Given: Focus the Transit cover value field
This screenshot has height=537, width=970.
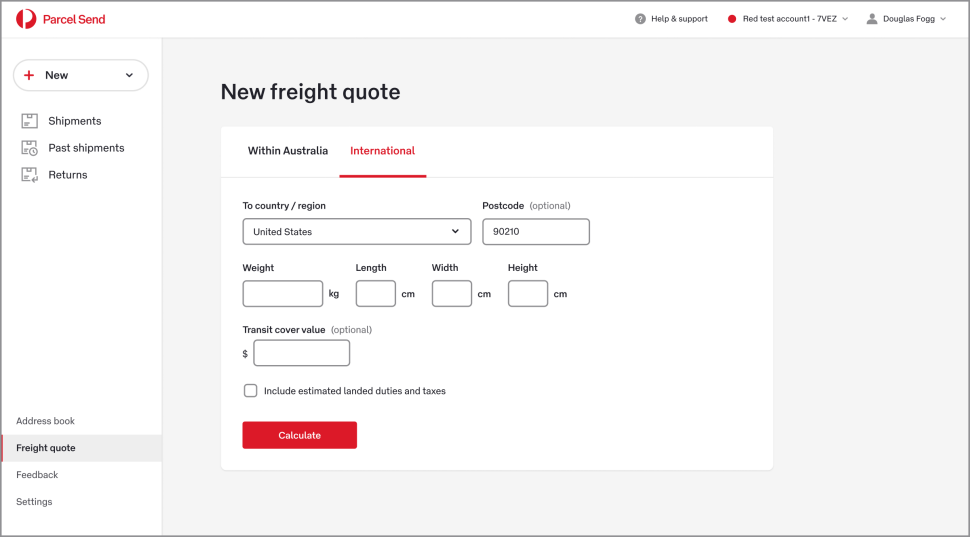Looking at the screenshot, I should [301, 353].
